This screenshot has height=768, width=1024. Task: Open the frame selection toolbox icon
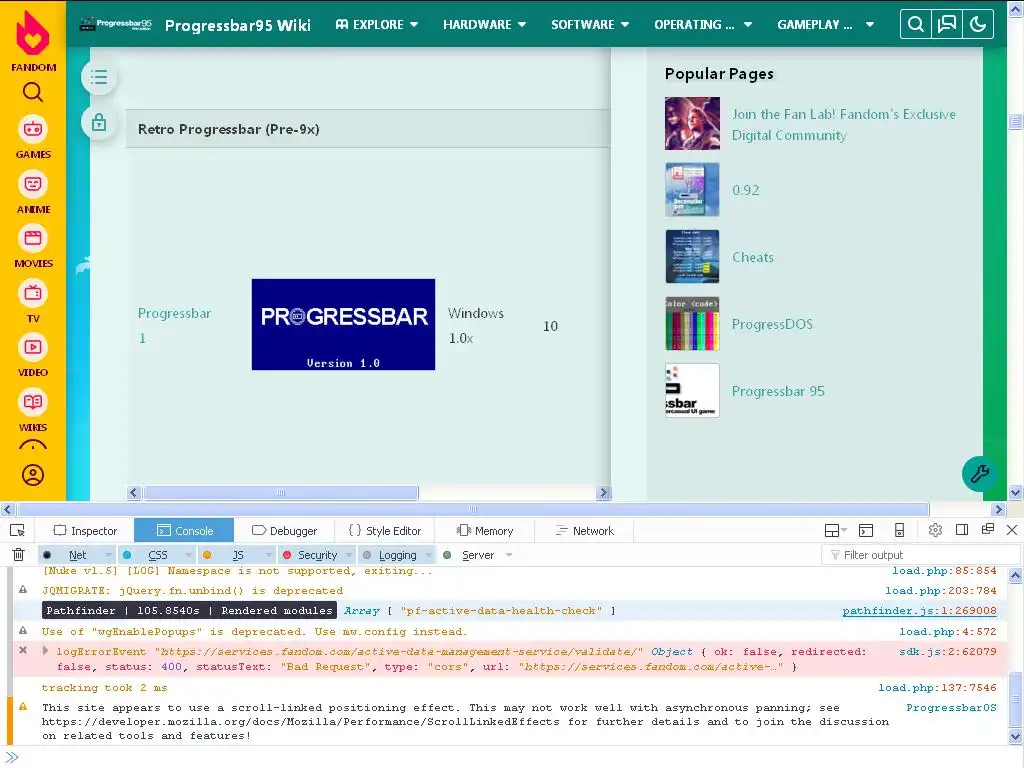click(x=835, y=530)
